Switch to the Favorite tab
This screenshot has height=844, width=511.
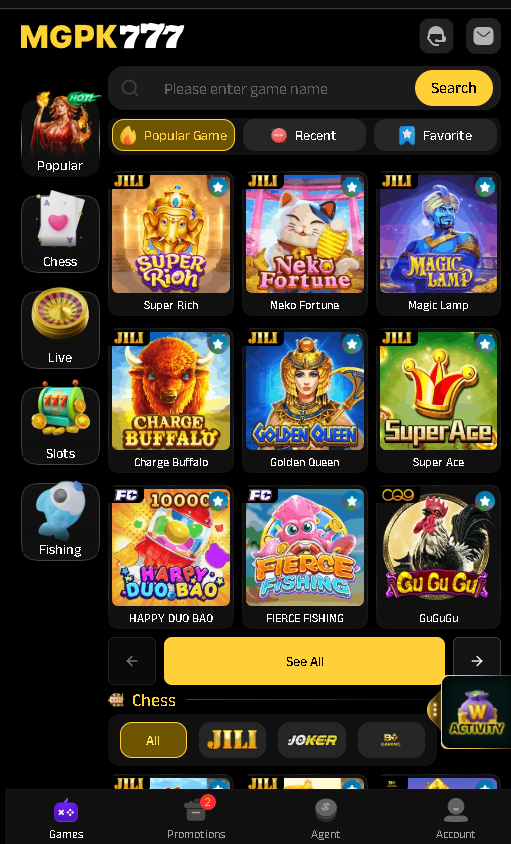[x=435, y=135]
